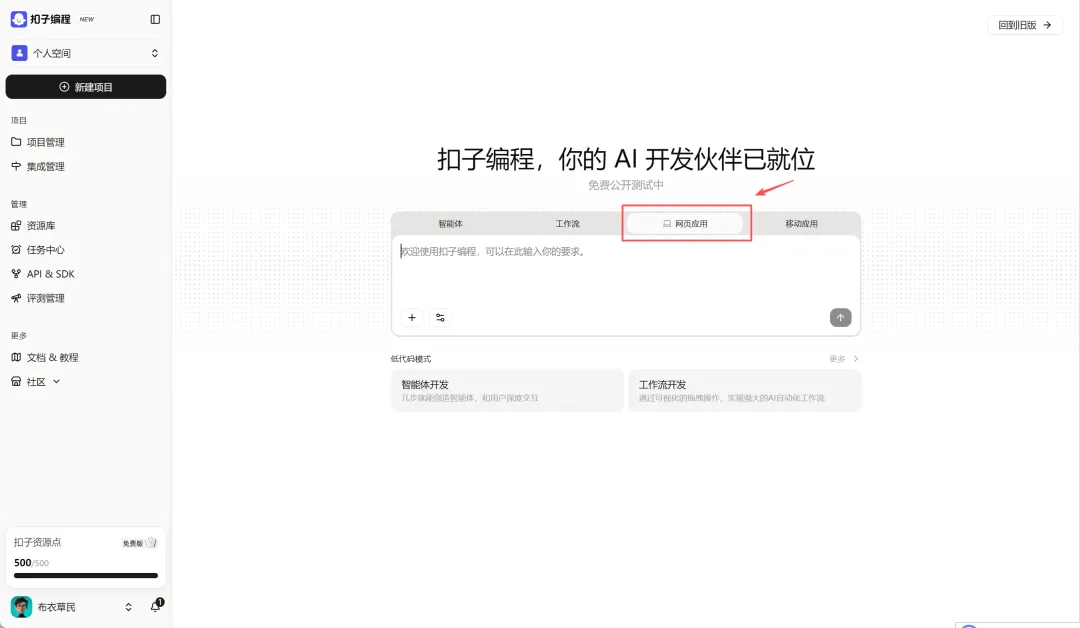Expand the 社区 menu chevron
The height and width of the screenshot is (628, 1080).
56,381
